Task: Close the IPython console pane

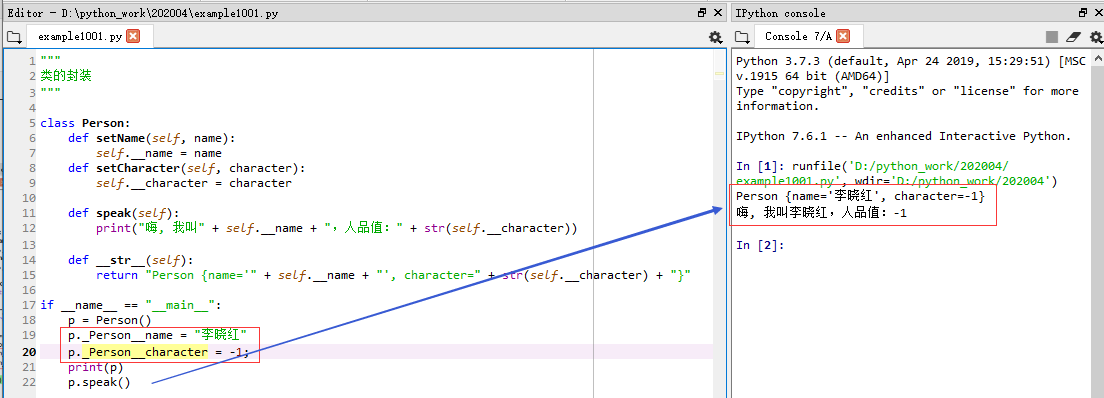Action: tap(1097, 13)
